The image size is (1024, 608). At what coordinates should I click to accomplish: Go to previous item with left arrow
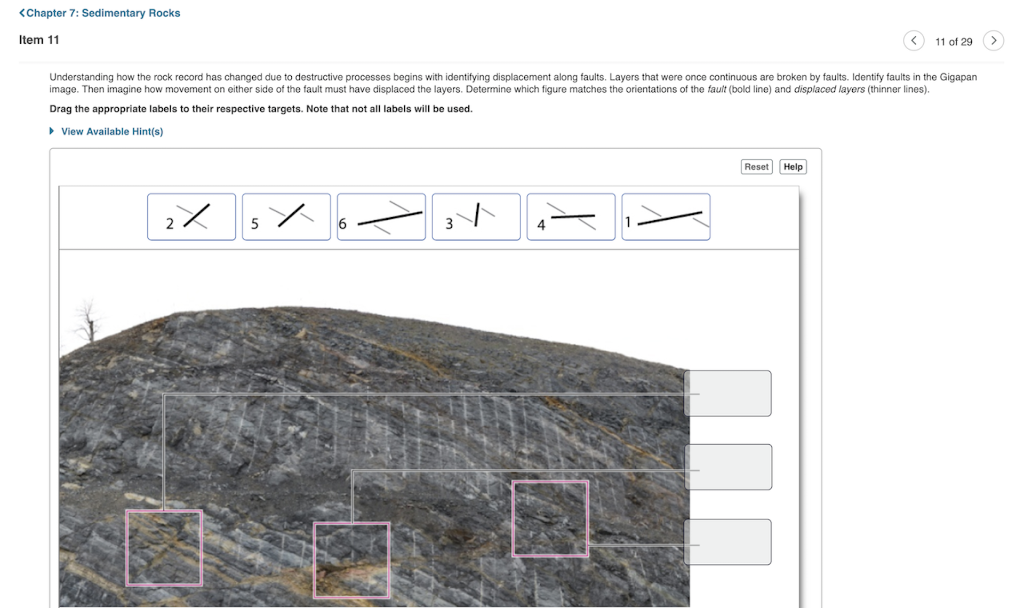913,40
